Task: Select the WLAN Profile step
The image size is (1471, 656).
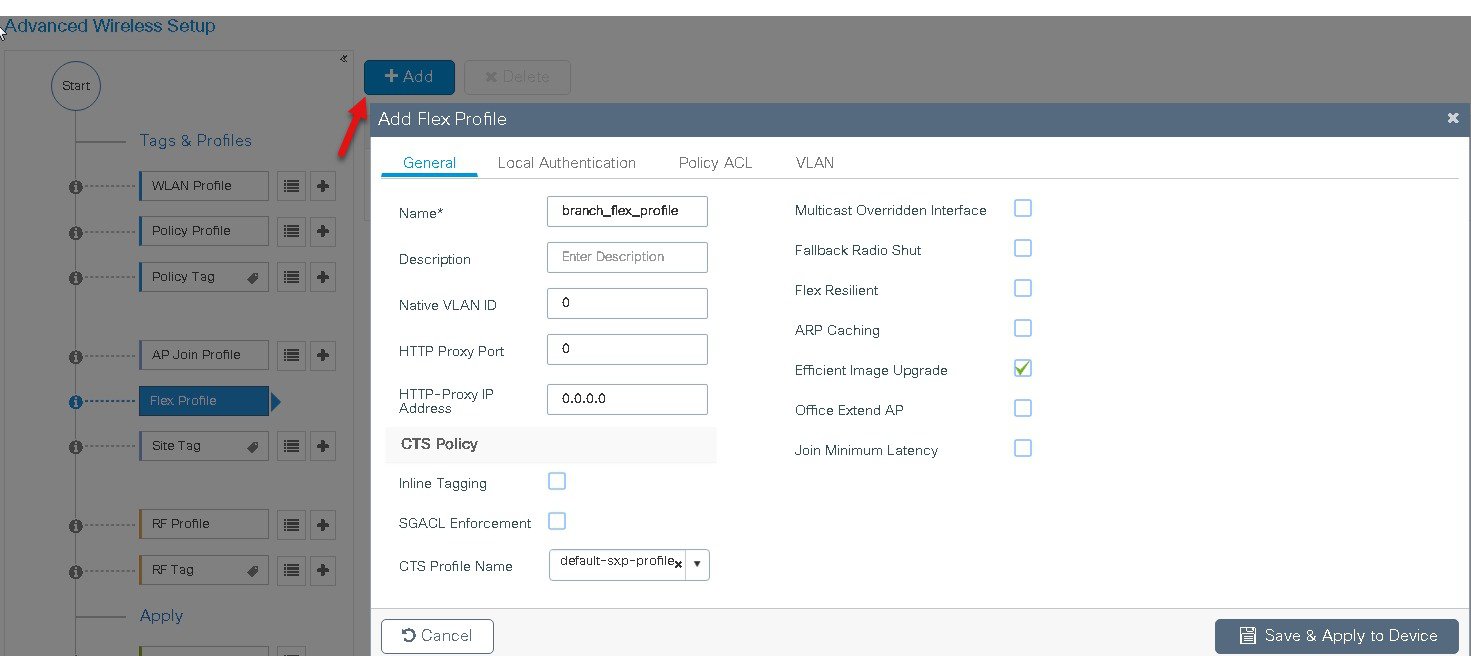Action: [x=204, y=186]
